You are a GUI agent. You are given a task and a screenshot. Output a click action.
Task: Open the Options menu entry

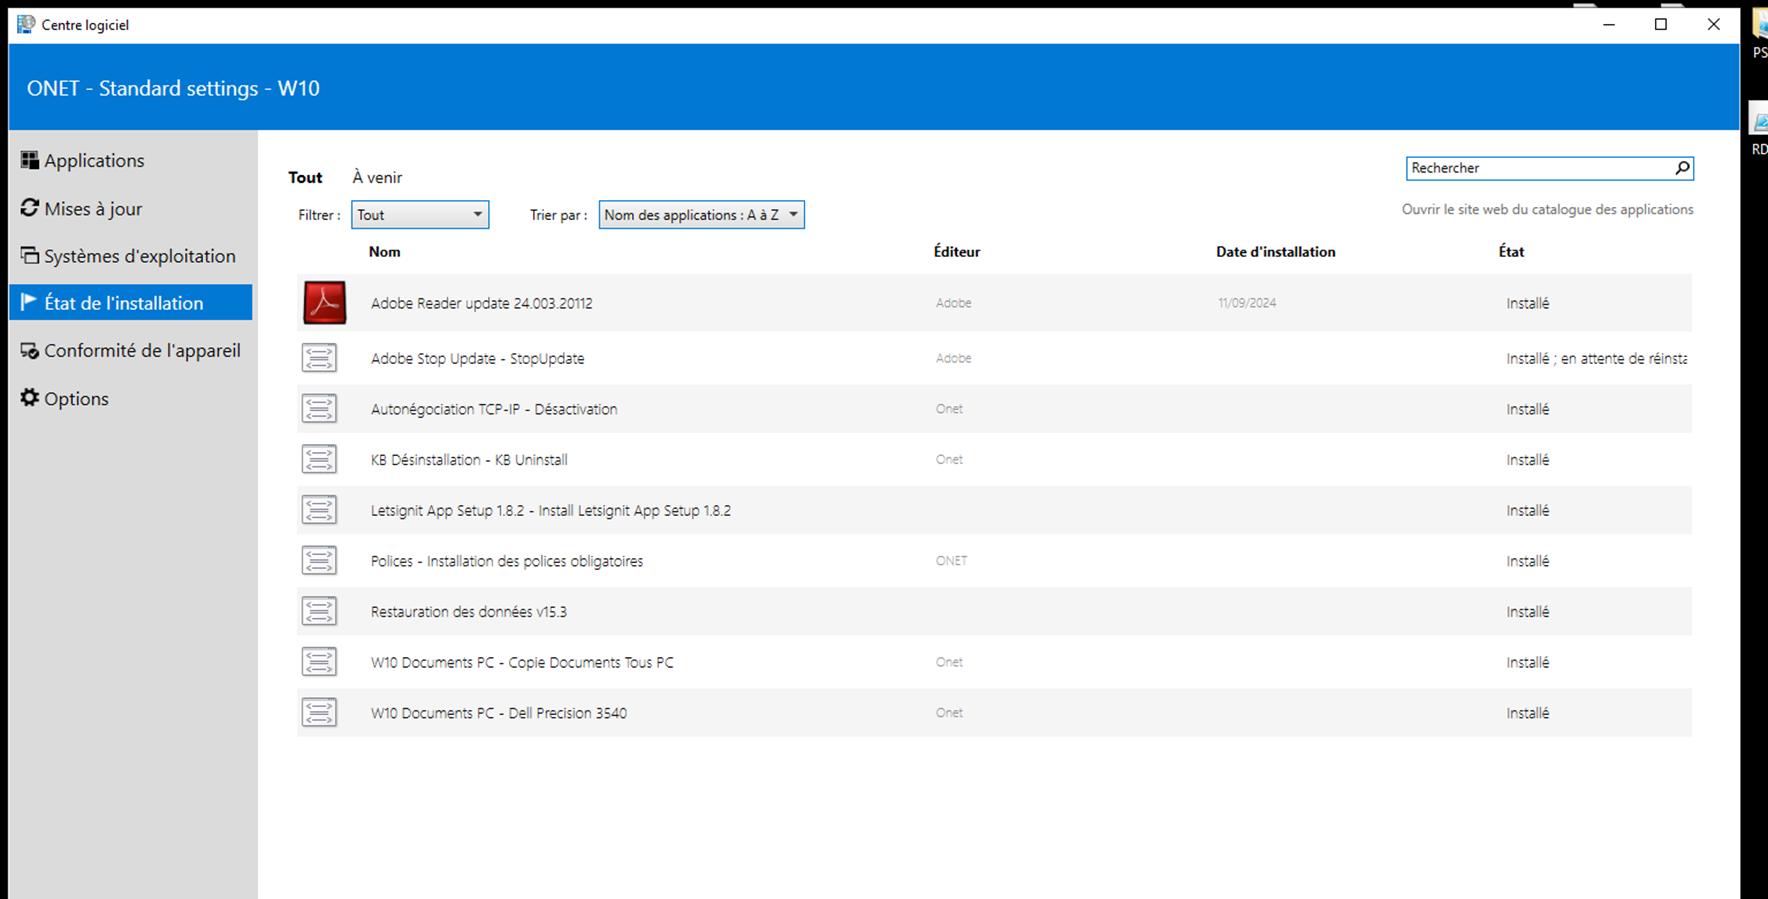(76, 399)
